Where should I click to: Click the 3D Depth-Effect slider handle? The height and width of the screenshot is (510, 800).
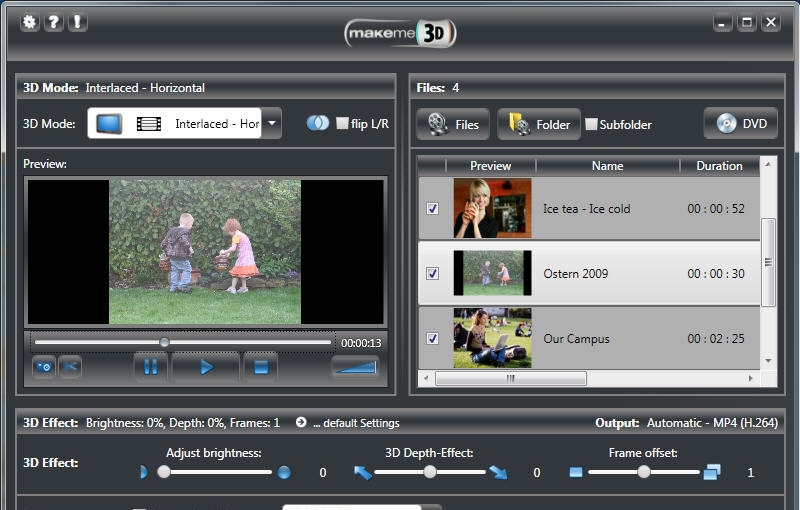pyautogui.click(x=430, y=472)
